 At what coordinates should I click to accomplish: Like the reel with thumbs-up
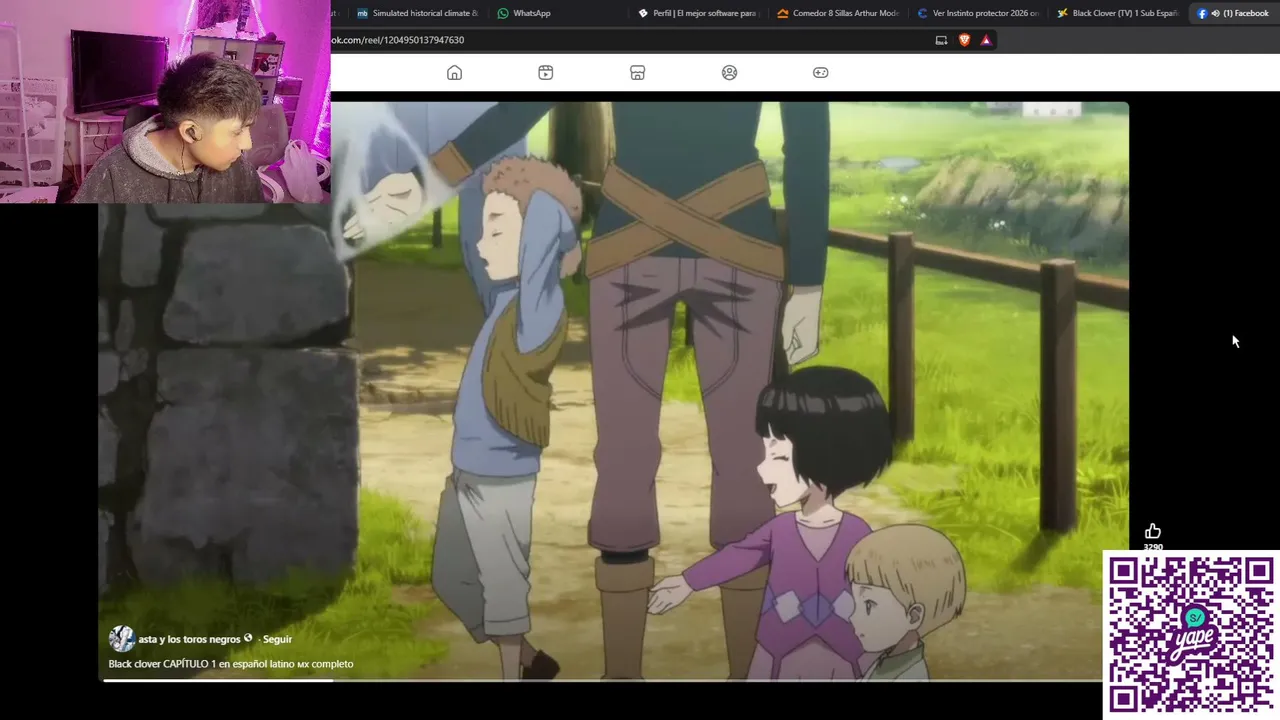click(1153, 530)
